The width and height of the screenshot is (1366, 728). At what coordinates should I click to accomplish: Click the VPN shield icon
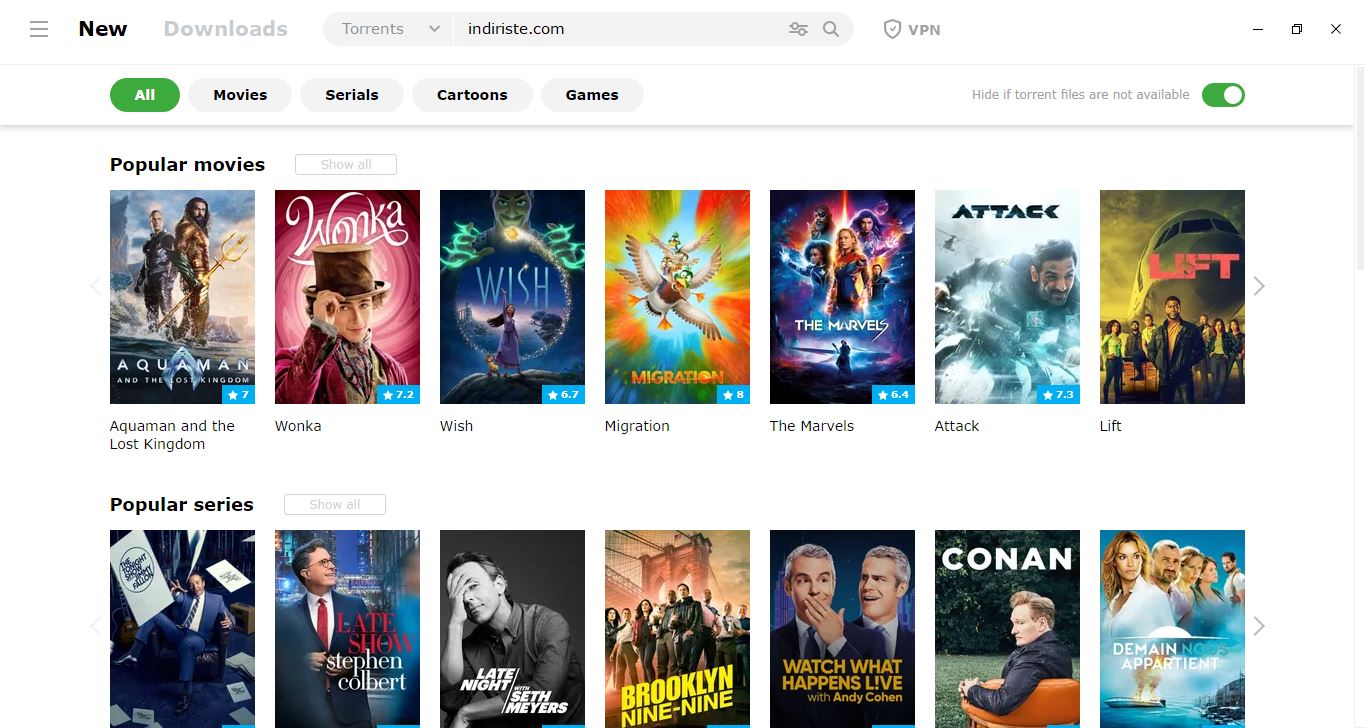coord(892,29)
